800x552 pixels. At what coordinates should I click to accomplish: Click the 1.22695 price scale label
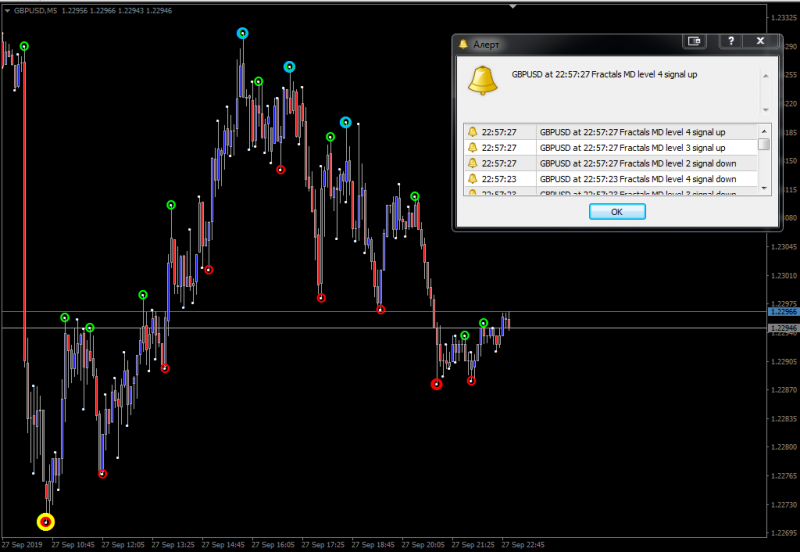pos(784,533)
